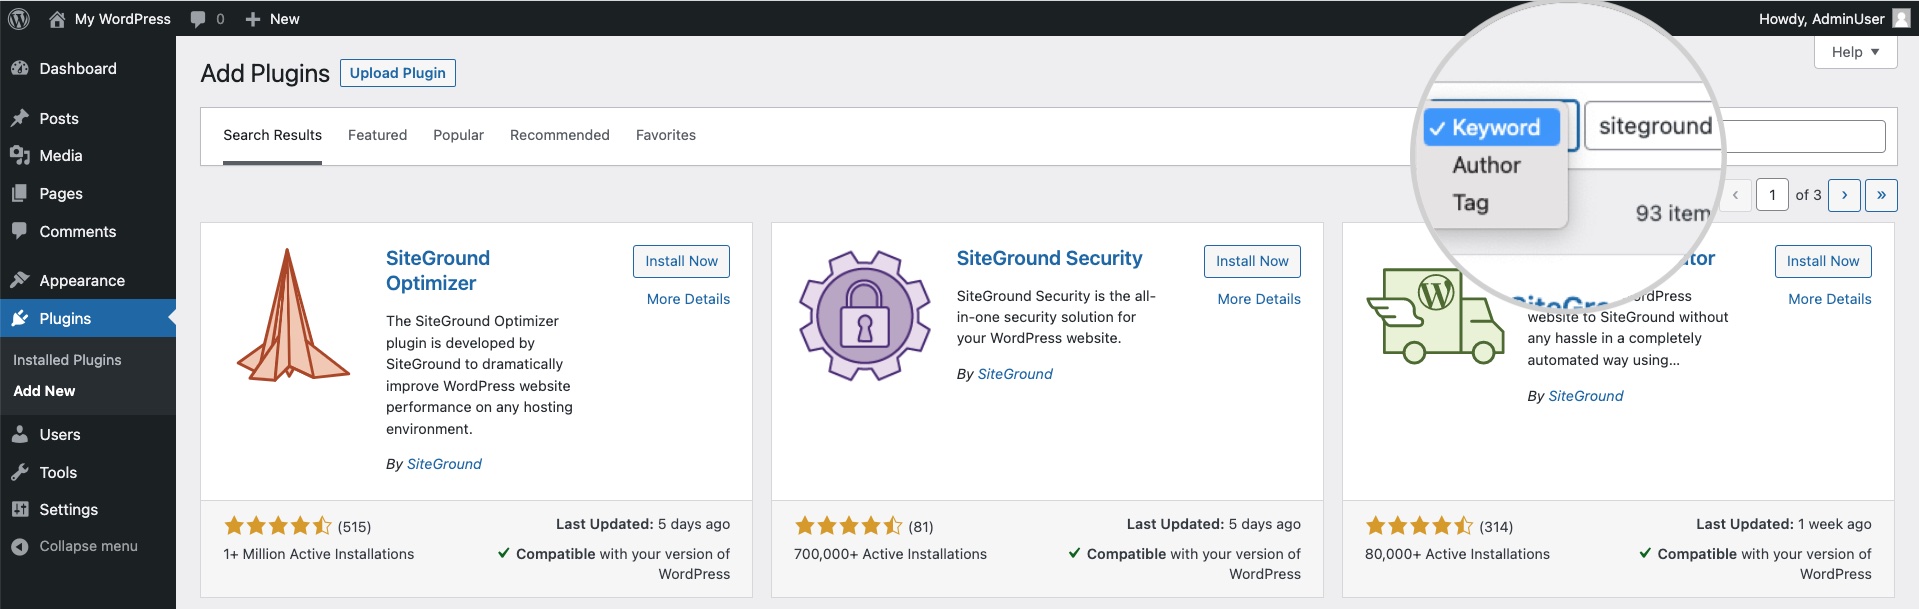This screenshot has height=609, width=1919.
Task: Switch to the Recommended tab
Action: (x=559, y=135)
